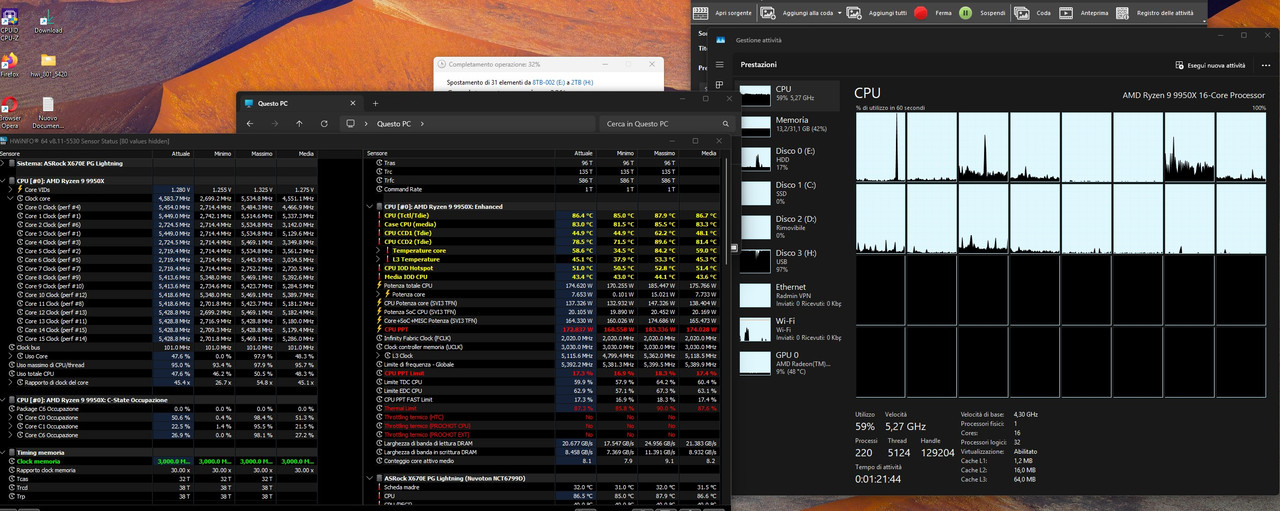The image size is (1280, 511).
Task: Select CPU in the Prestazioni list
Action: click(x=788, y=97)
